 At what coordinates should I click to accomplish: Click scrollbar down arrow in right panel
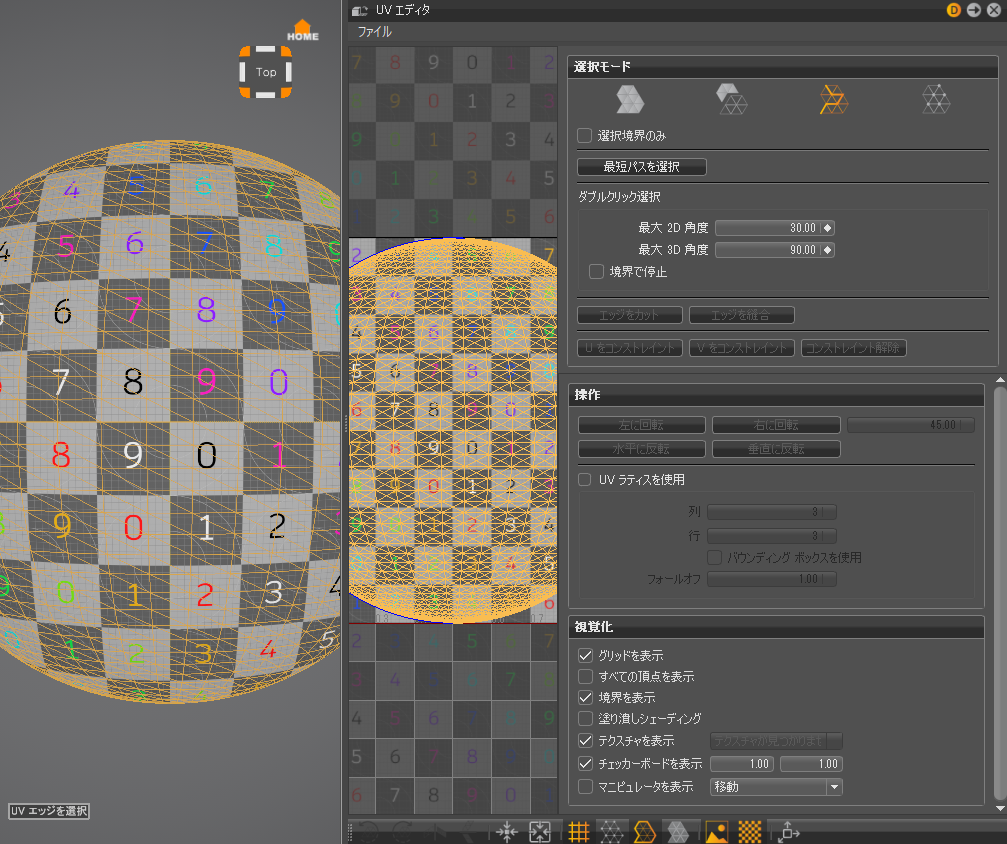(x=1000, y=808)
